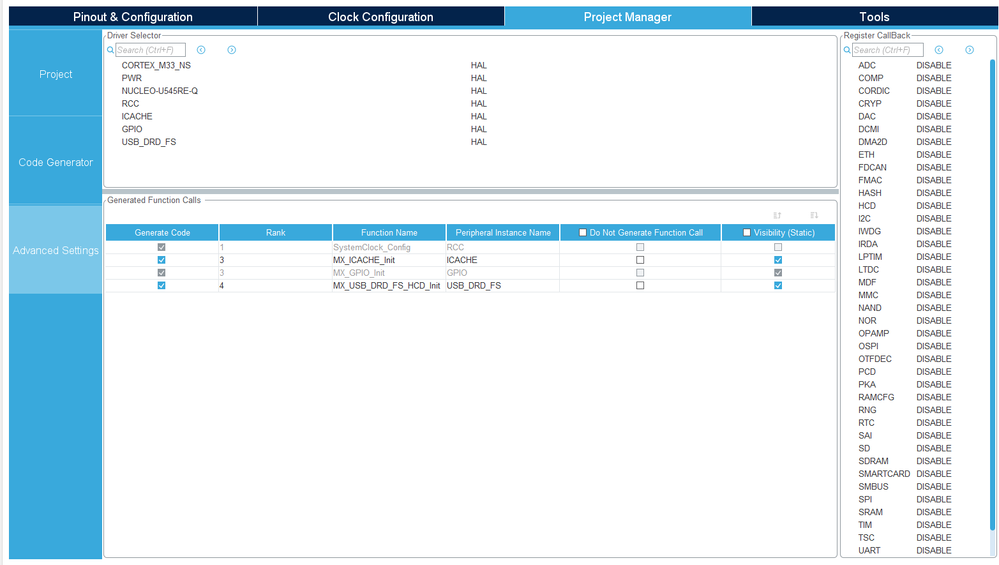Viewport: 999px width, 565px height.
Task: Open Clock Configuration tab
Action: click(380, 17)
